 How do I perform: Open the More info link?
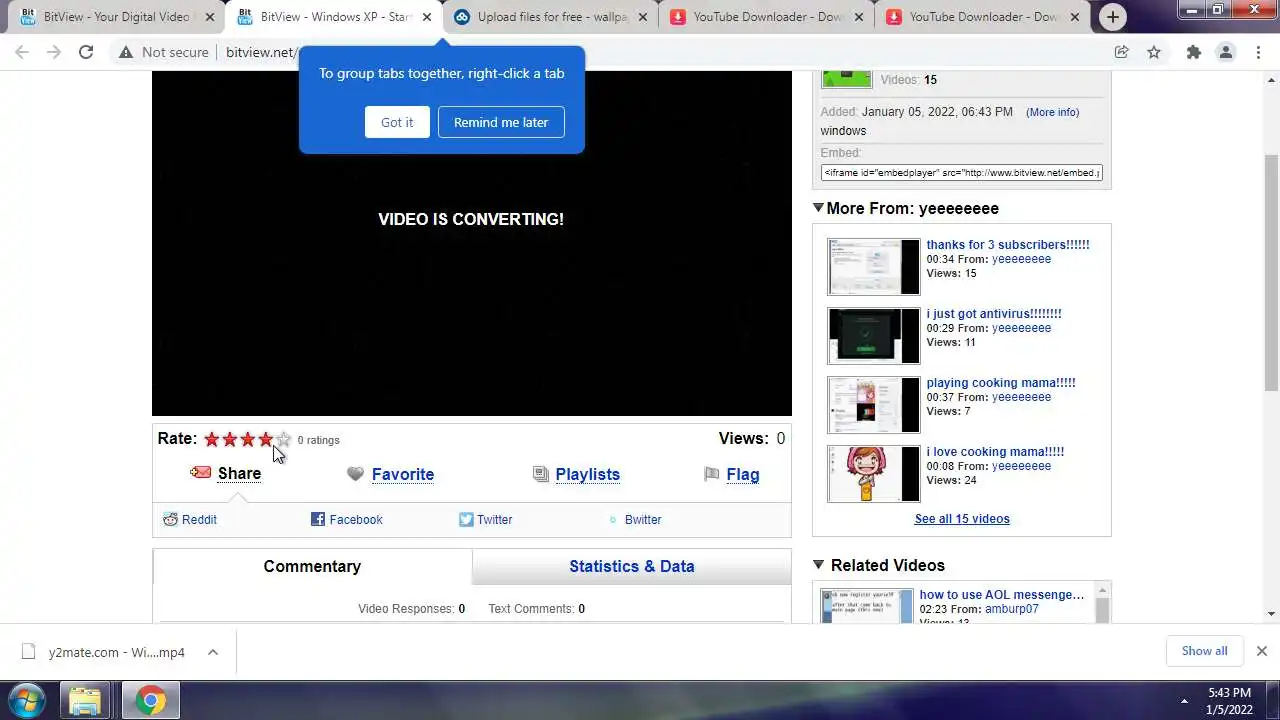[x=1052, y=112]
